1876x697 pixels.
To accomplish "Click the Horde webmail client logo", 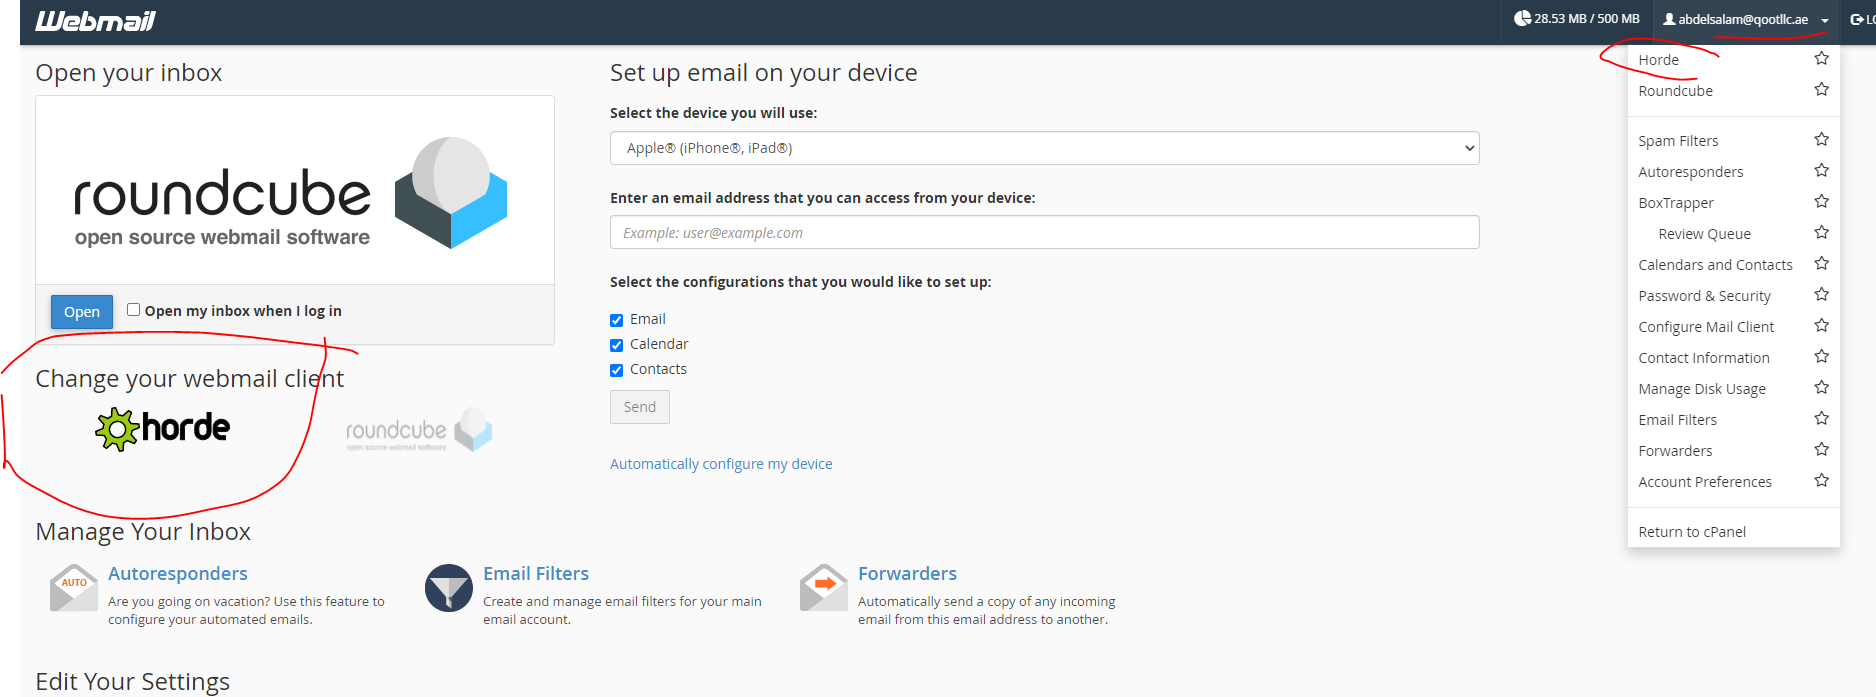I will tap(163, 428).
